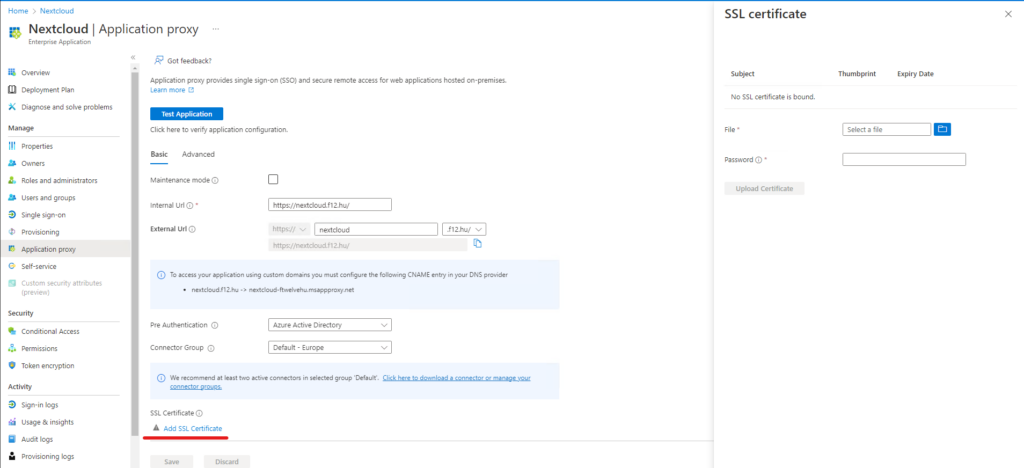Focus the External Url nextcloud subdomain field

(x=376, y=229)
